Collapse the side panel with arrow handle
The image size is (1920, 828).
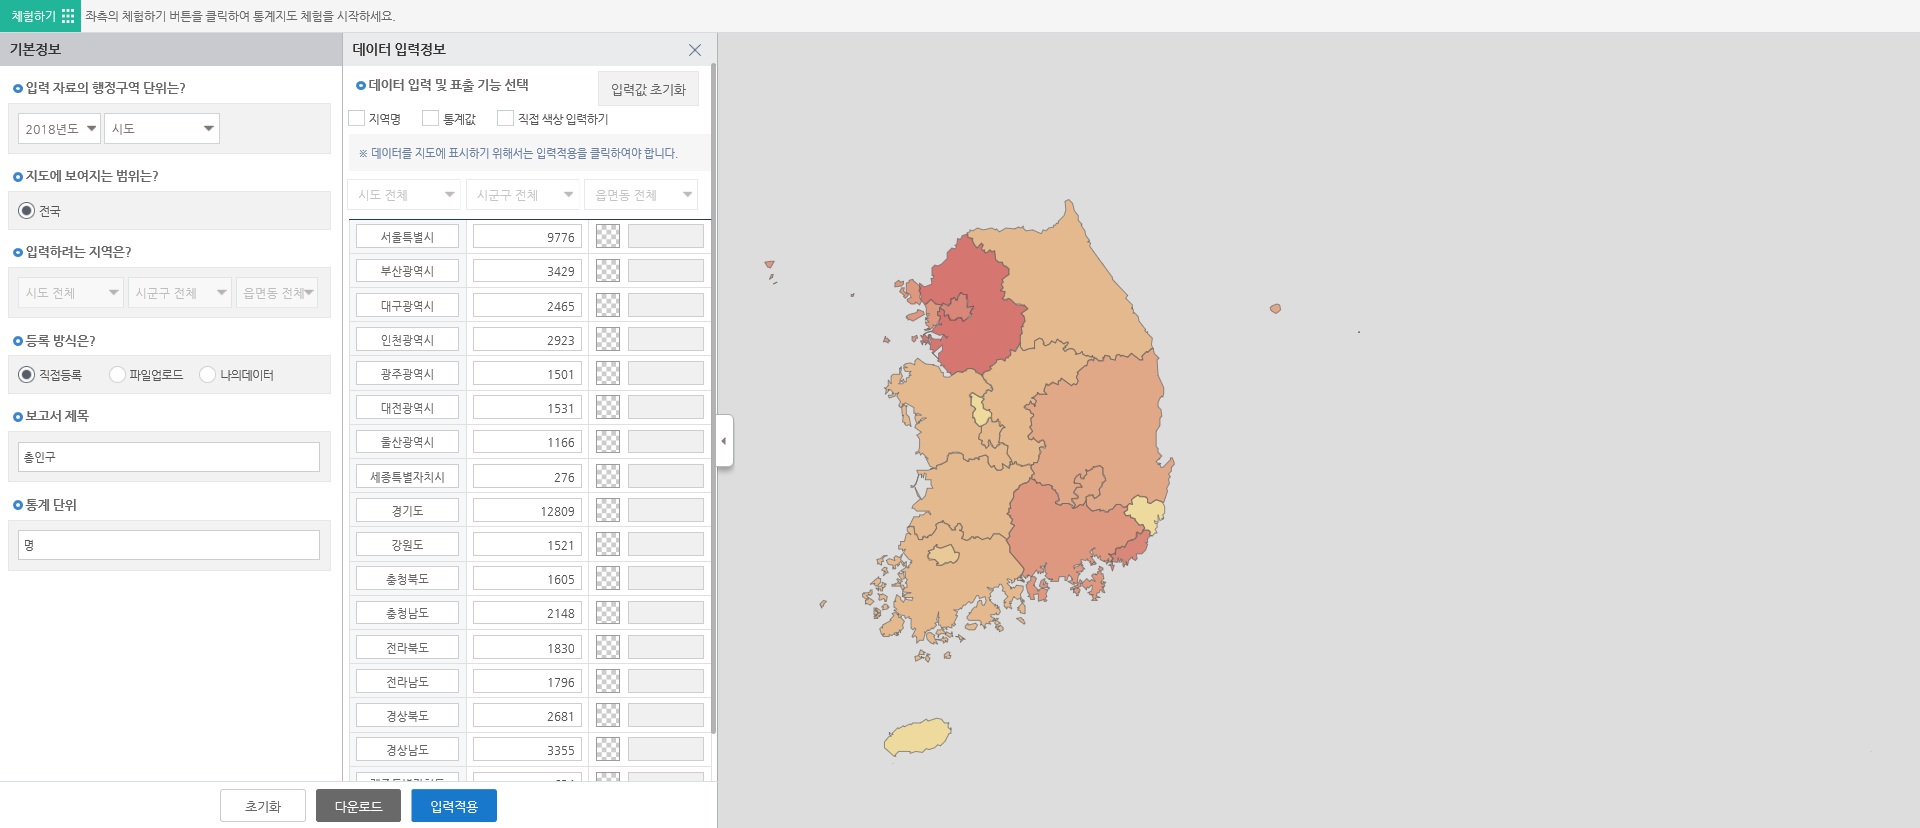click(724, 441)
